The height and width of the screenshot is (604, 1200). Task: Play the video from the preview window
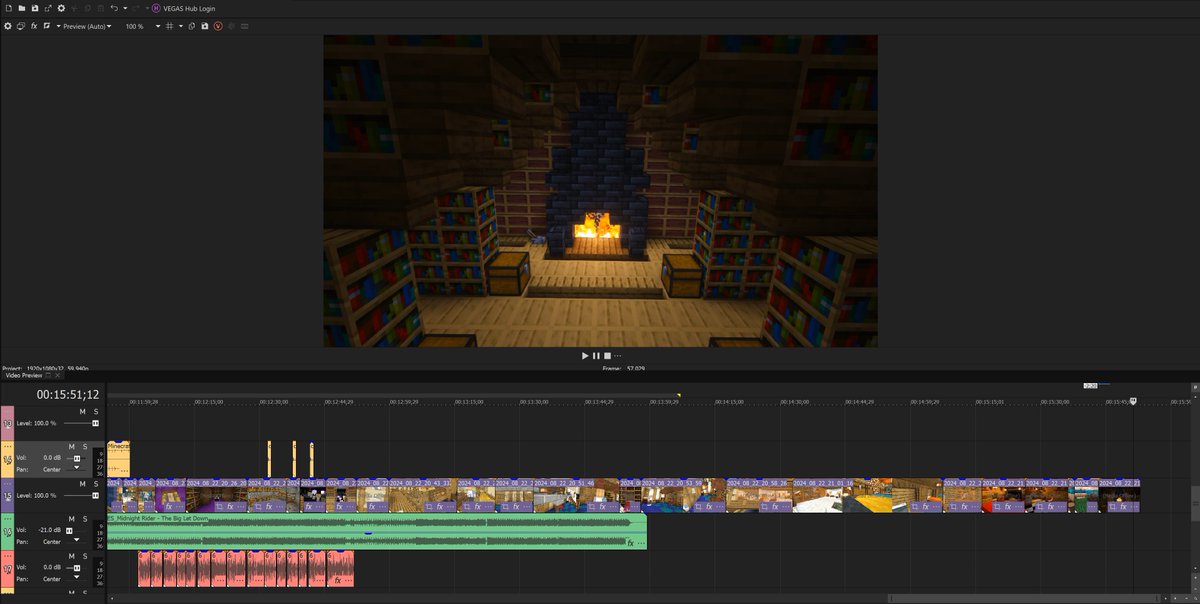(x=585, y=355)
